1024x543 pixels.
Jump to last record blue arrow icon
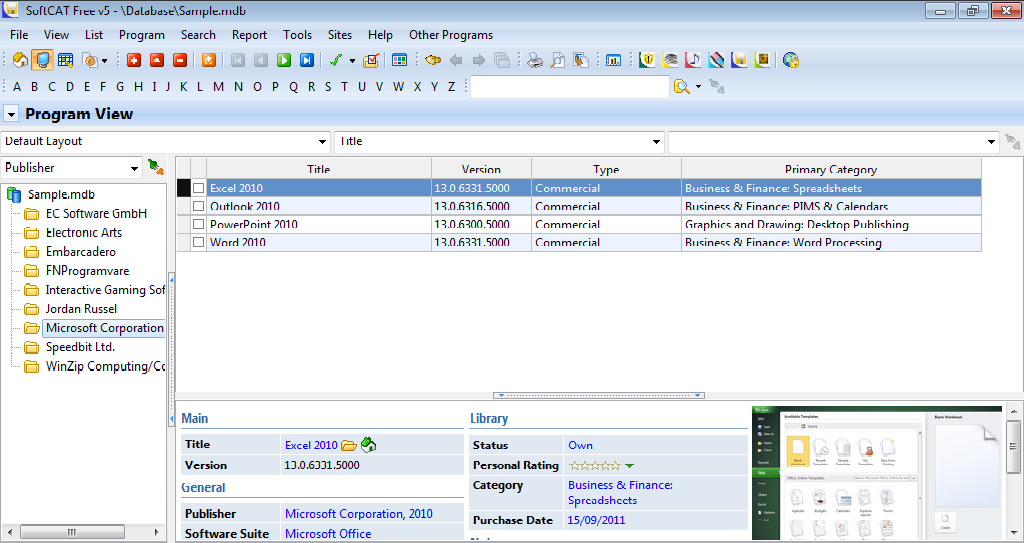tap(306, 60)
